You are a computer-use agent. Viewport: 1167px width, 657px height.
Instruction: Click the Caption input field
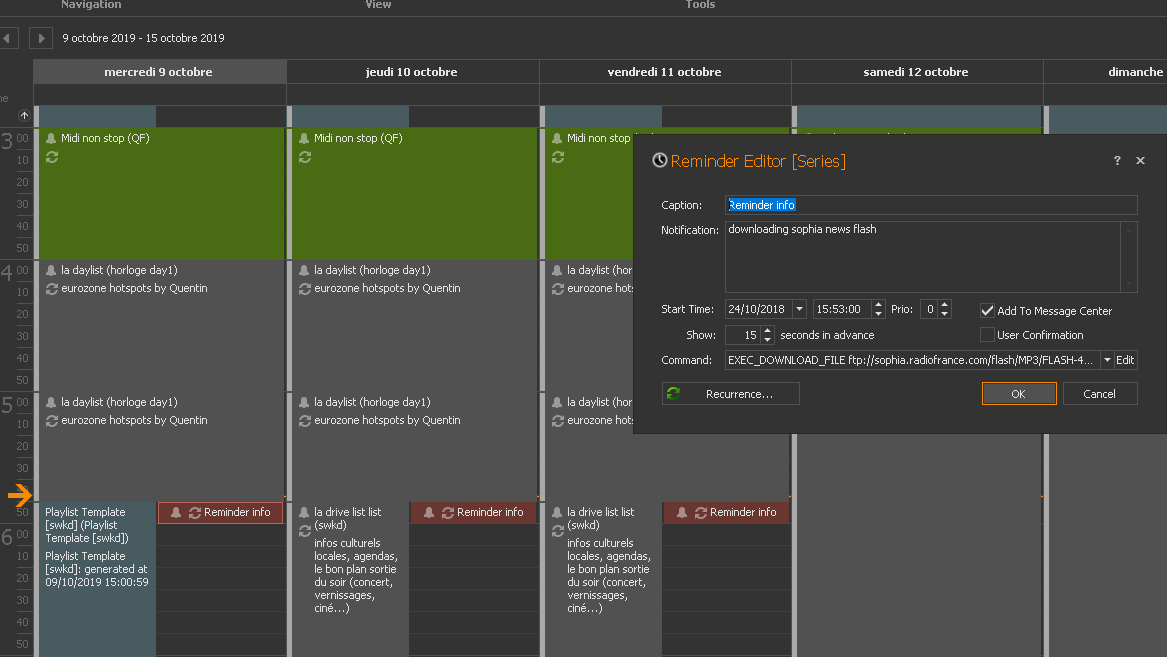(x=931, y=205)
